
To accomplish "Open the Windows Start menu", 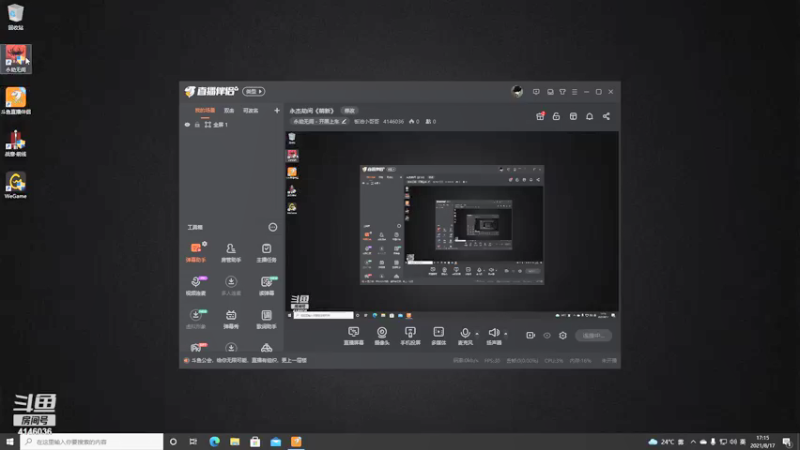I will pos(10,441).
